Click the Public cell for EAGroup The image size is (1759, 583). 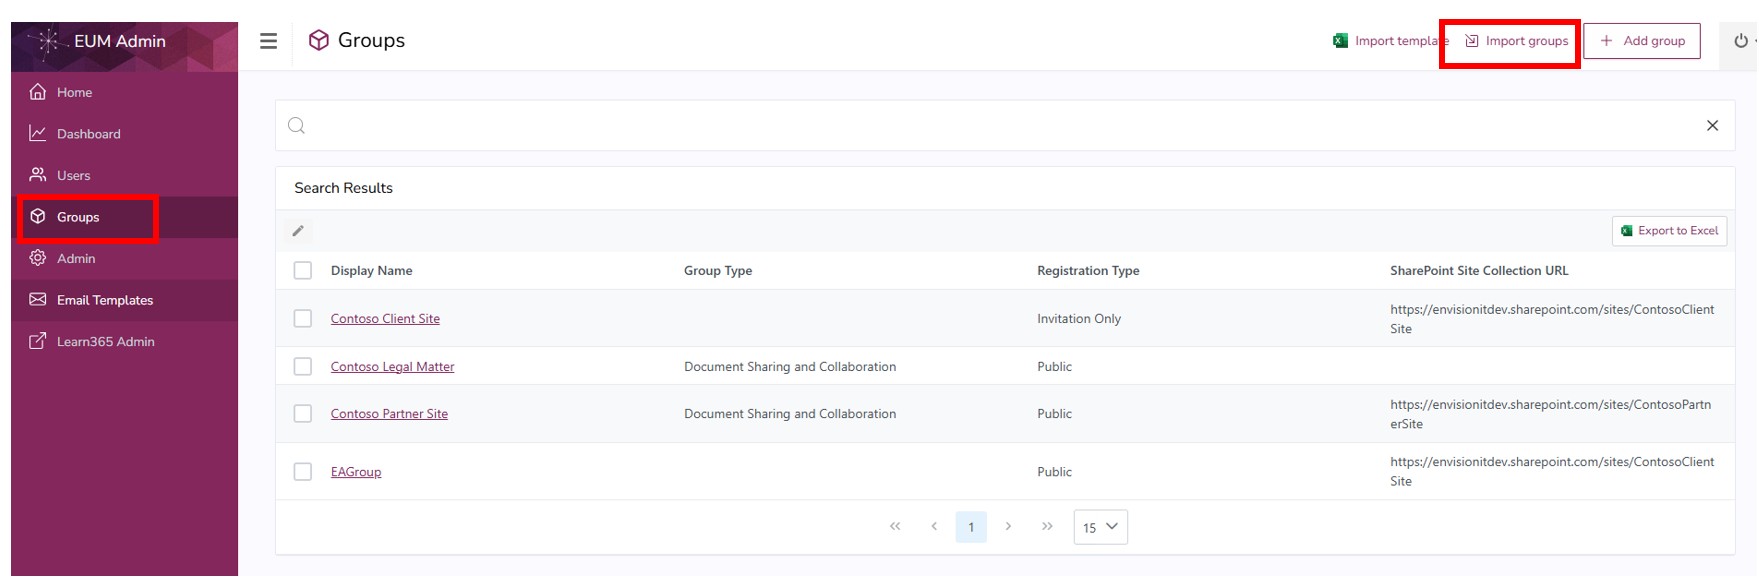click(x=1054, y=472)
